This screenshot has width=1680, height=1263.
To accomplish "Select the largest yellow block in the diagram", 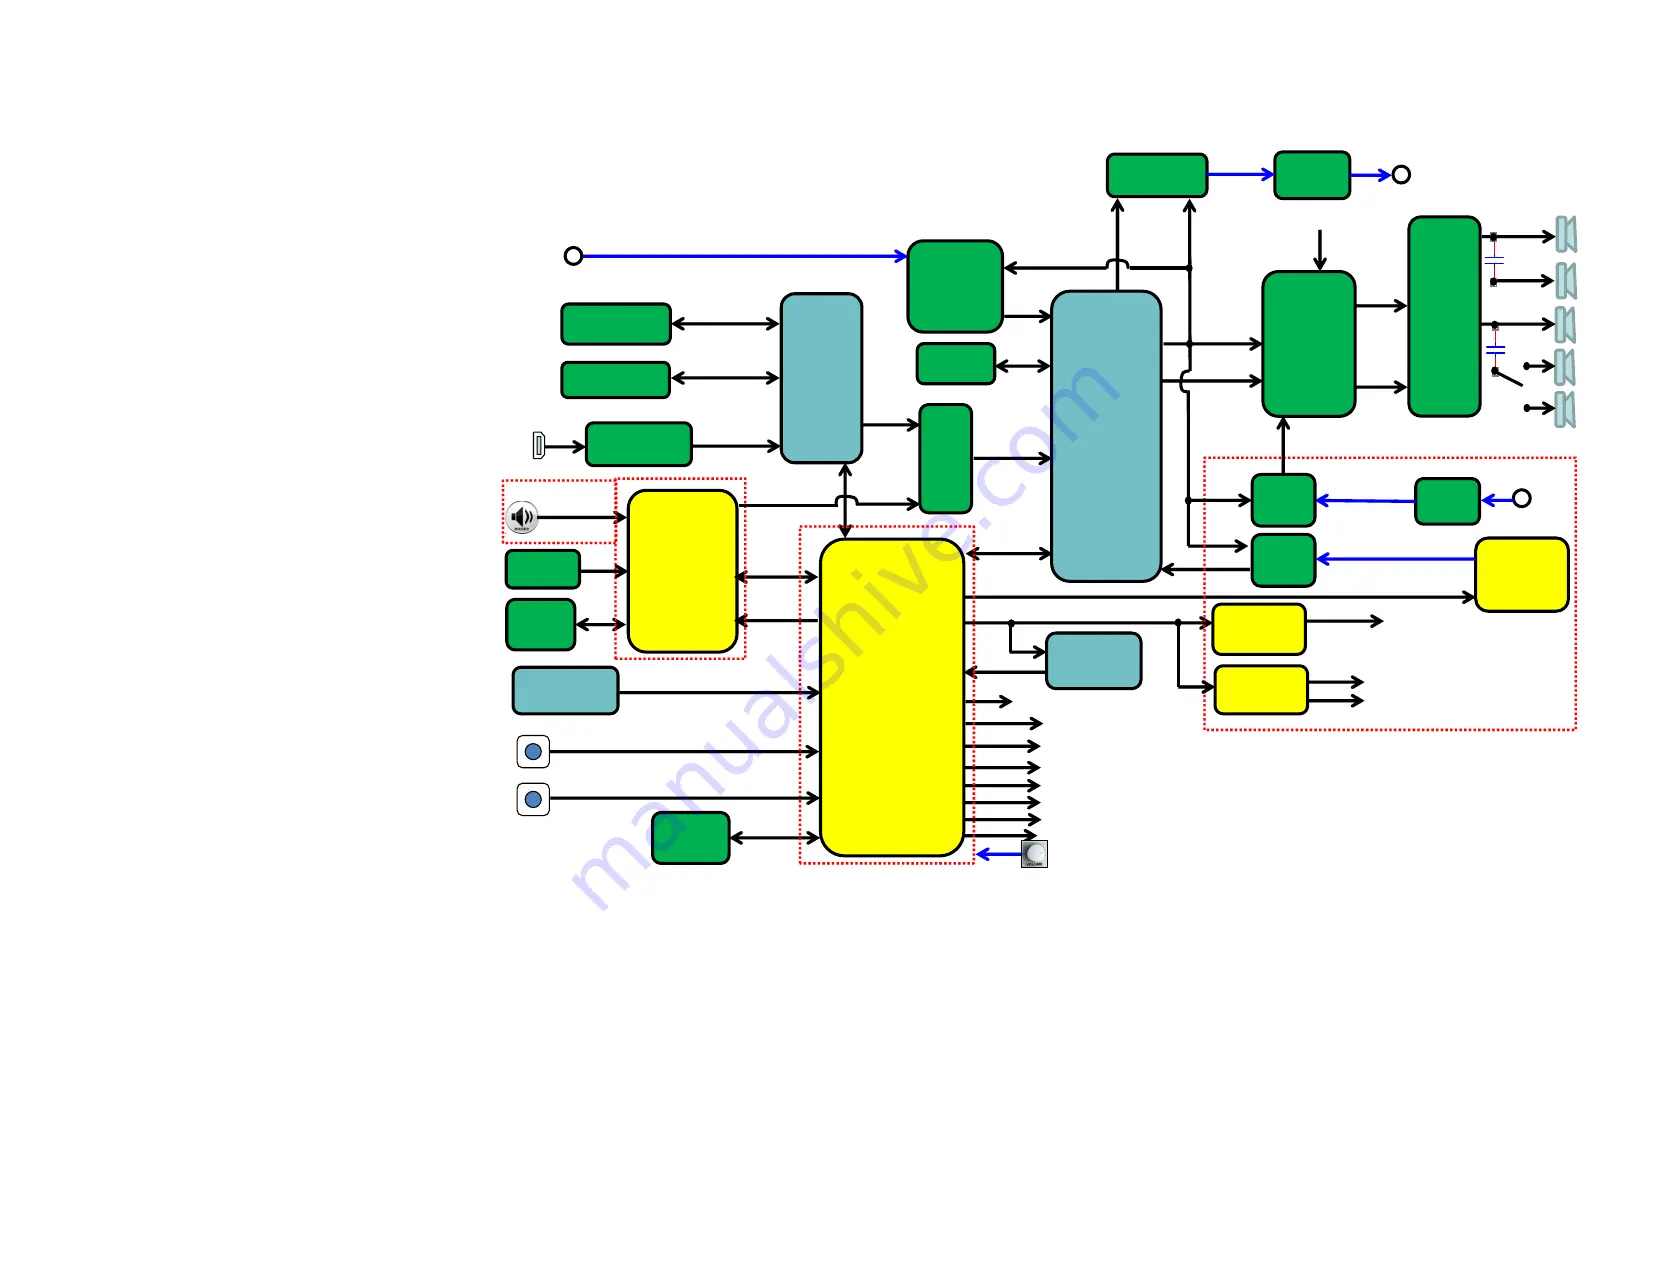I will coord(892,697).
